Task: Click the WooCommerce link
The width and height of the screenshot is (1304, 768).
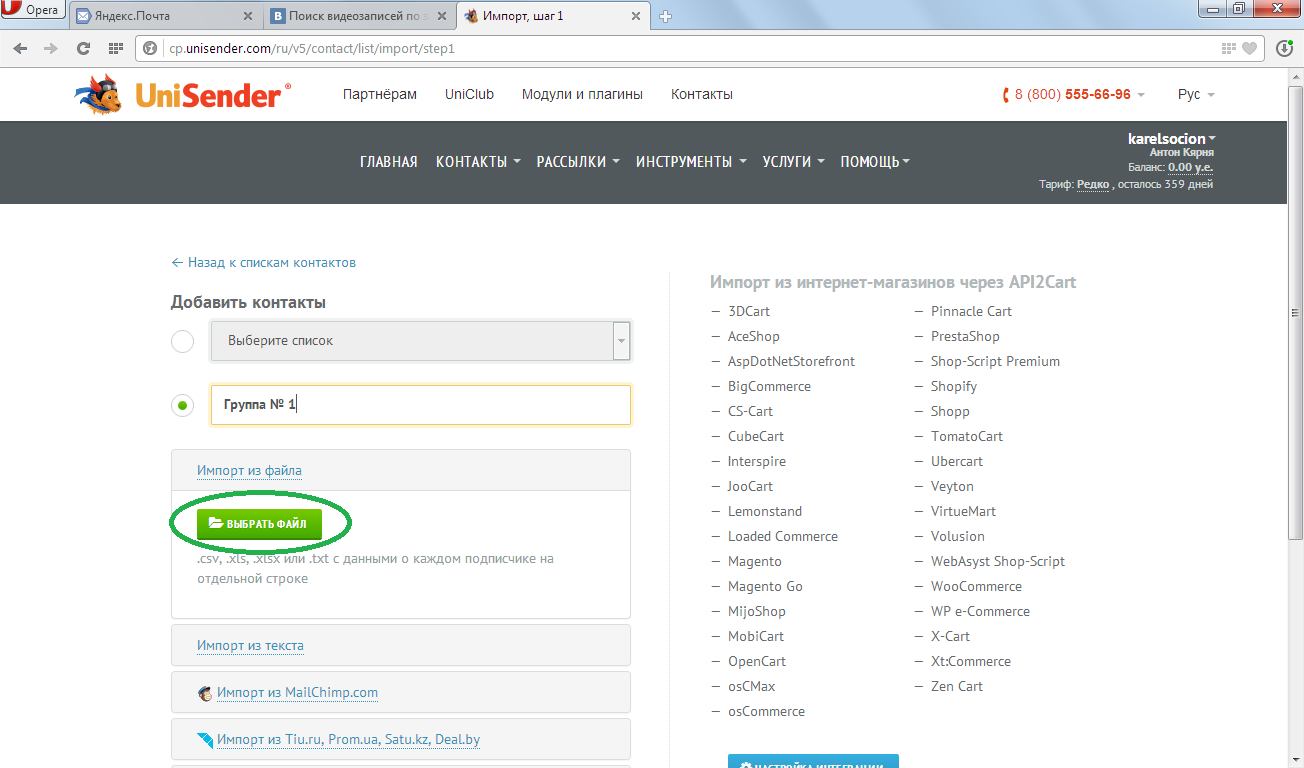Action: 976,586
